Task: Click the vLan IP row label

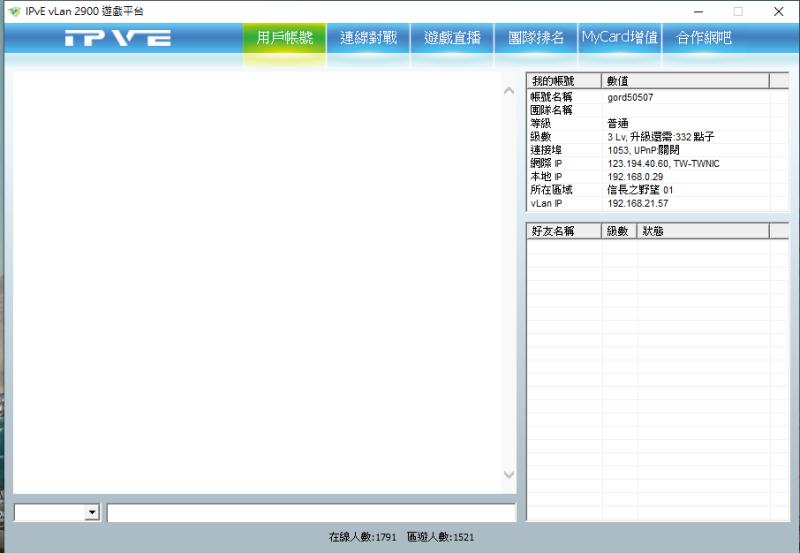Action: 546,204
